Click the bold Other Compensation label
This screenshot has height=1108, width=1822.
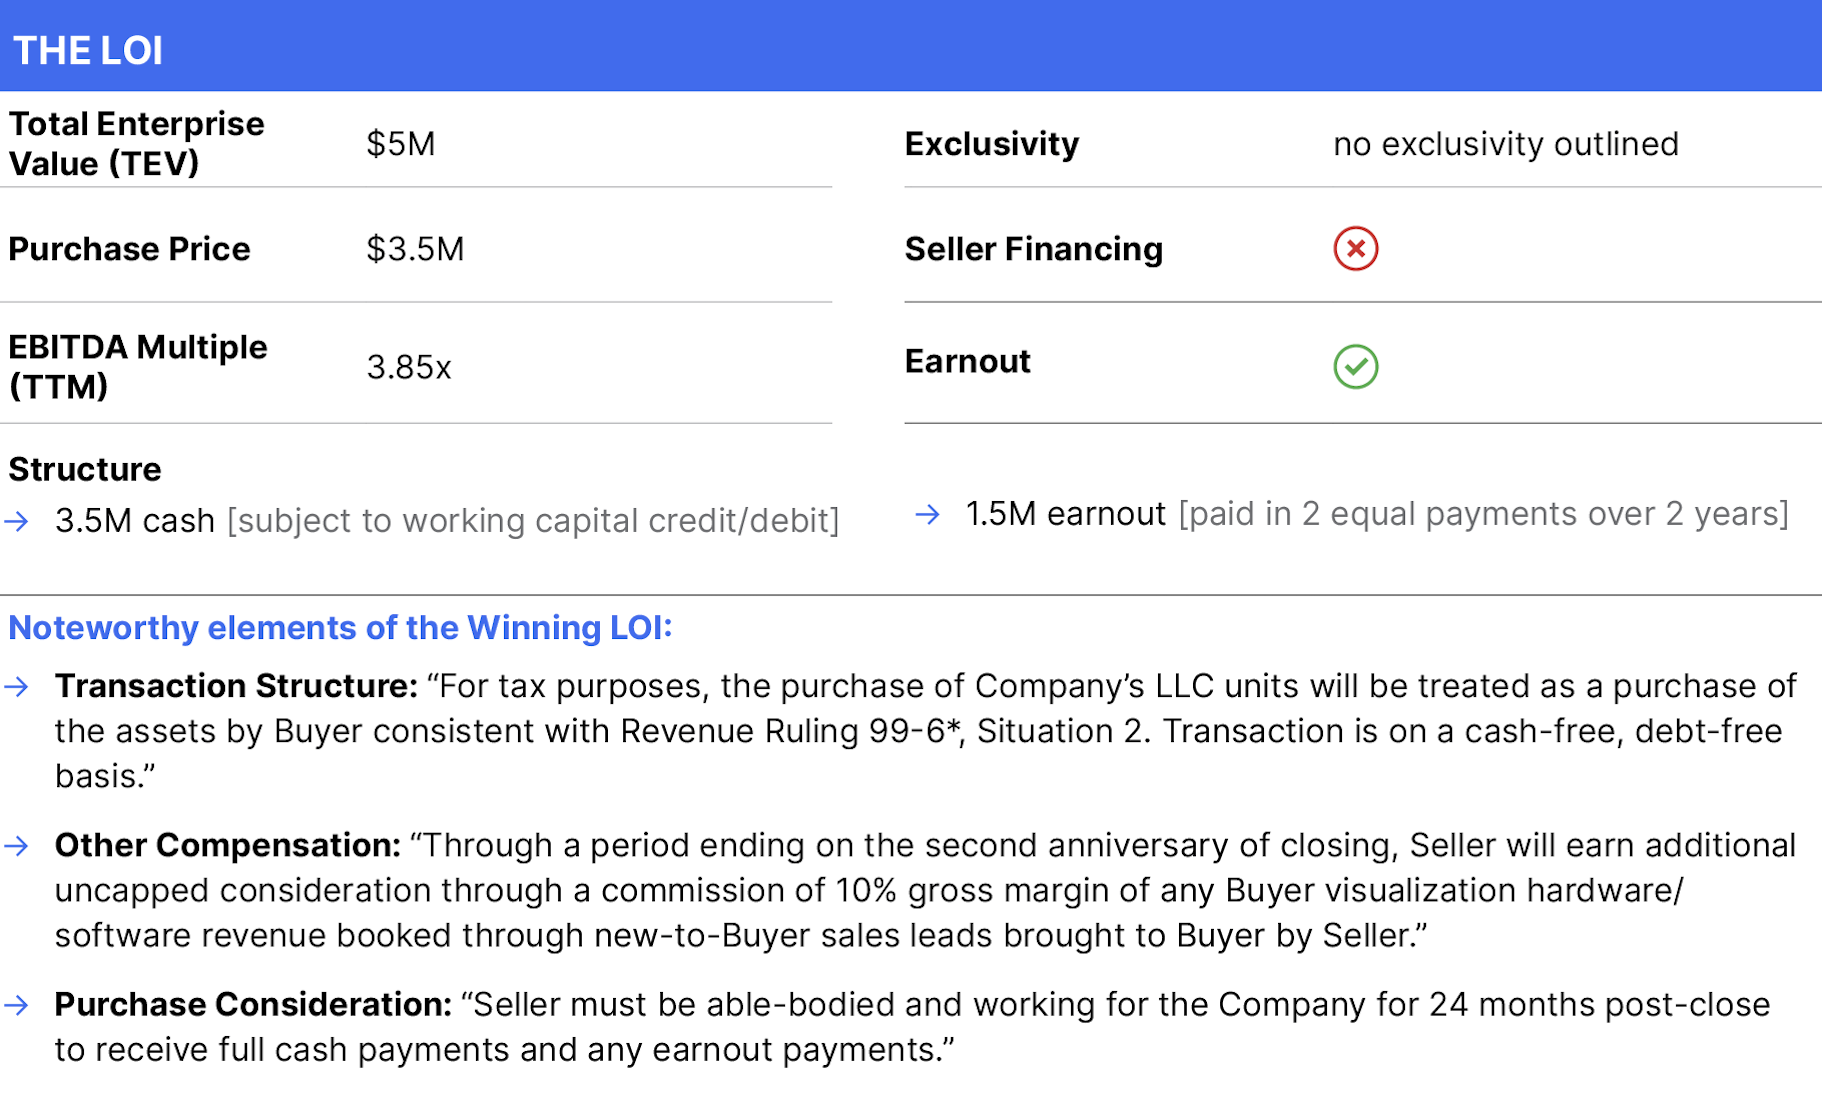click(227, 846)
